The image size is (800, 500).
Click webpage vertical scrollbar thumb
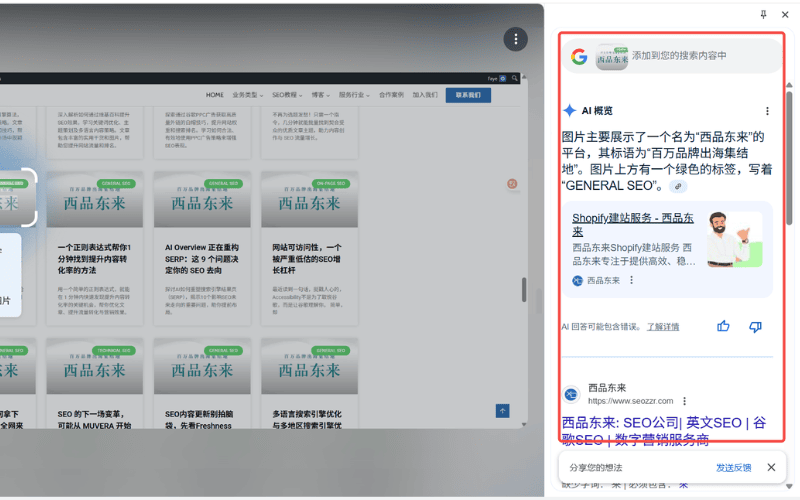tap(524, 289)
